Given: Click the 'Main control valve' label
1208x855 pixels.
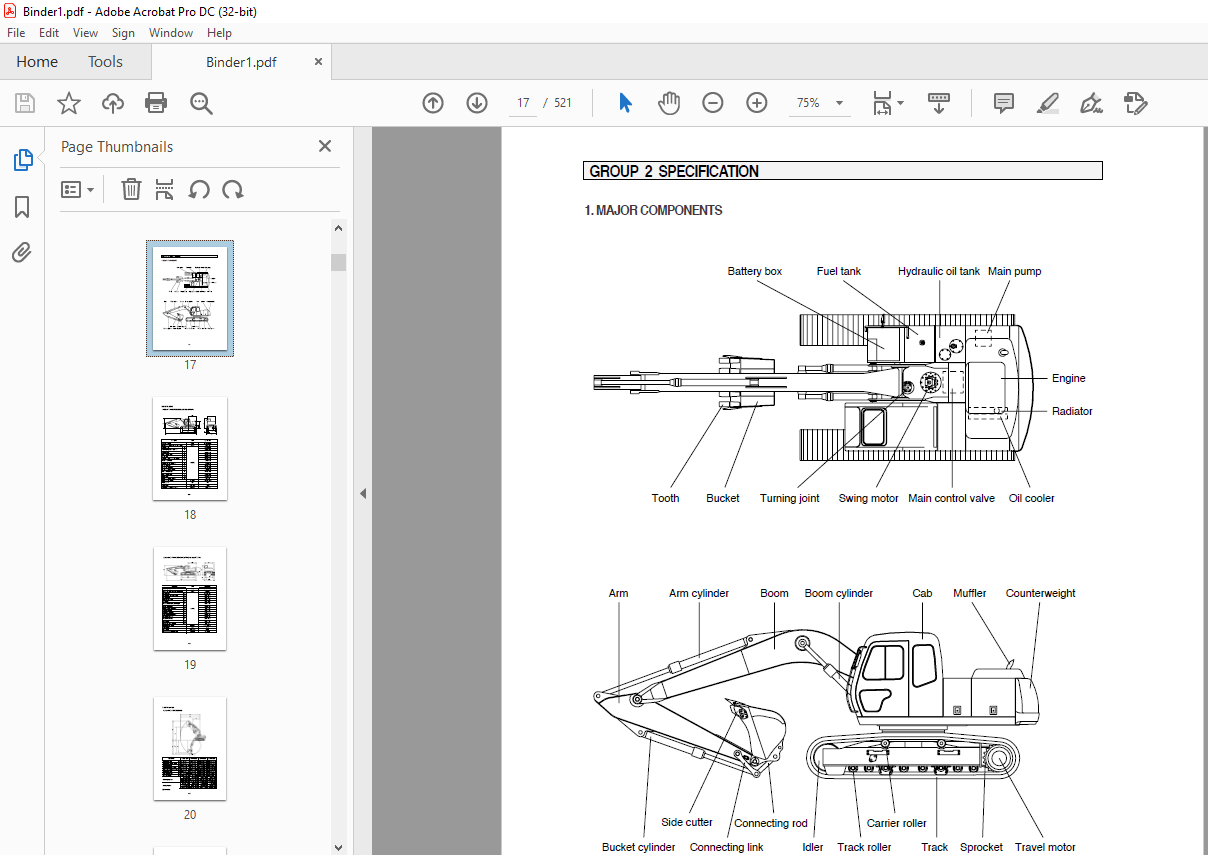Looking at the screenshot, I should coord(951,498).
